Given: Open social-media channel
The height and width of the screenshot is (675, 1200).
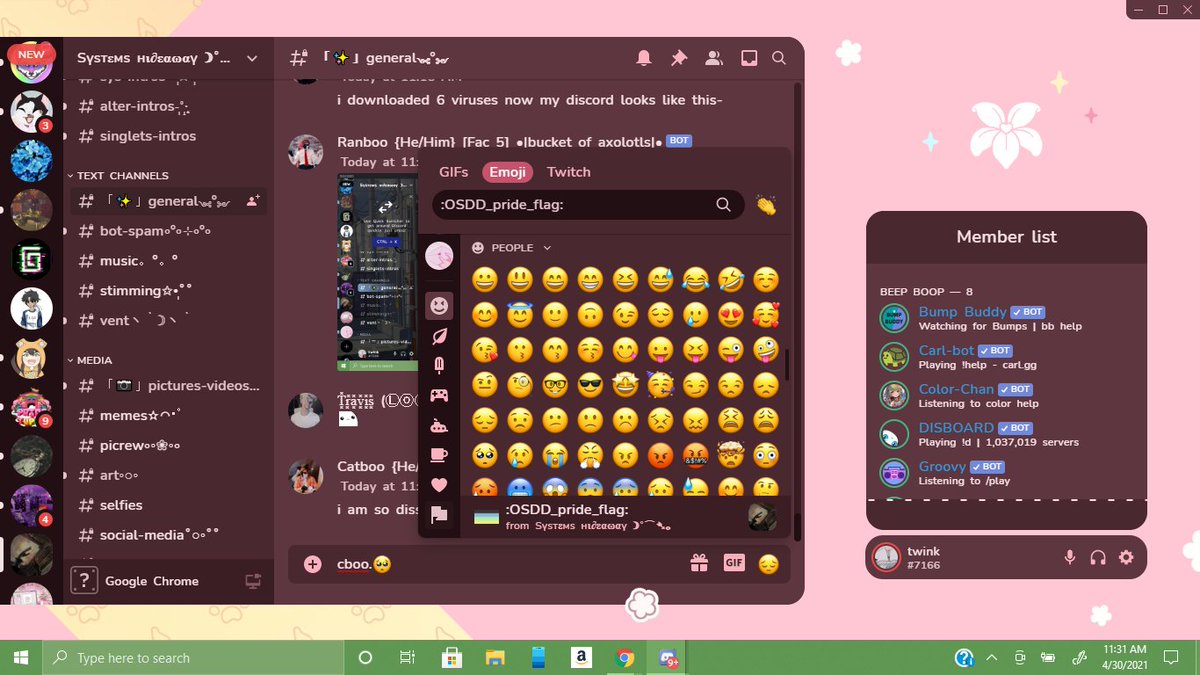Looking at the screenshot, I should (x=168, y=535).
